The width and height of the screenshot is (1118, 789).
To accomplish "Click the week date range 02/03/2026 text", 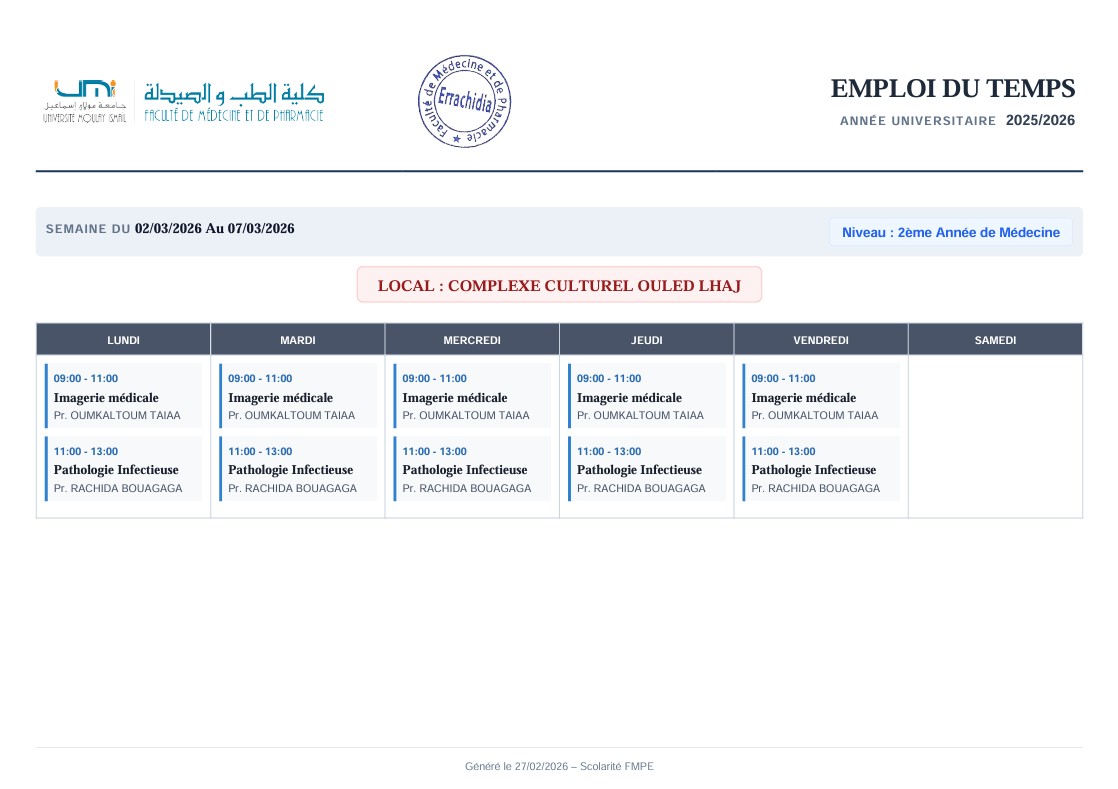I will (214, 228).
